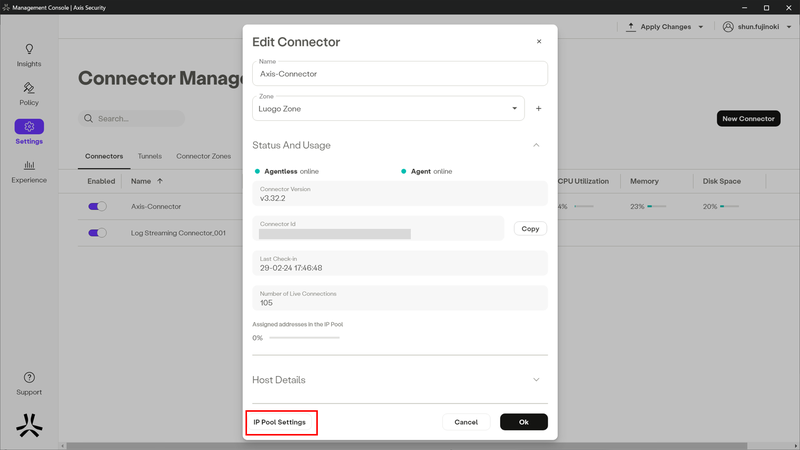
Task: Click the Apply Changes button
Action: point(665,27)
